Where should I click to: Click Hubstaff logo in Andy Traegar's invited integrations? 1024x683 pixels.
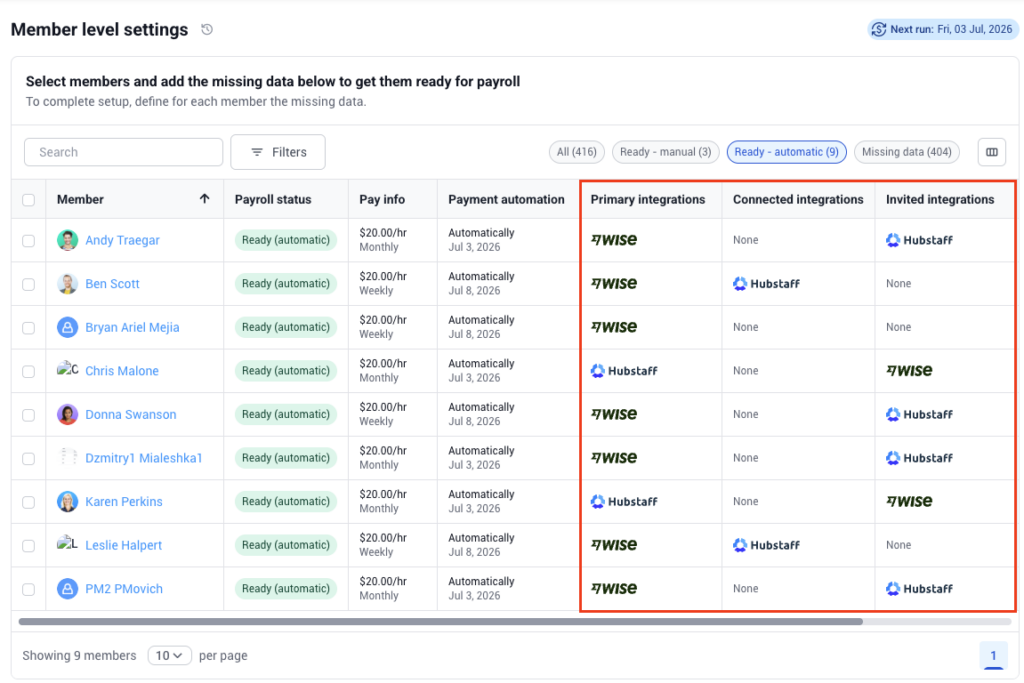(x=919, y=240)
